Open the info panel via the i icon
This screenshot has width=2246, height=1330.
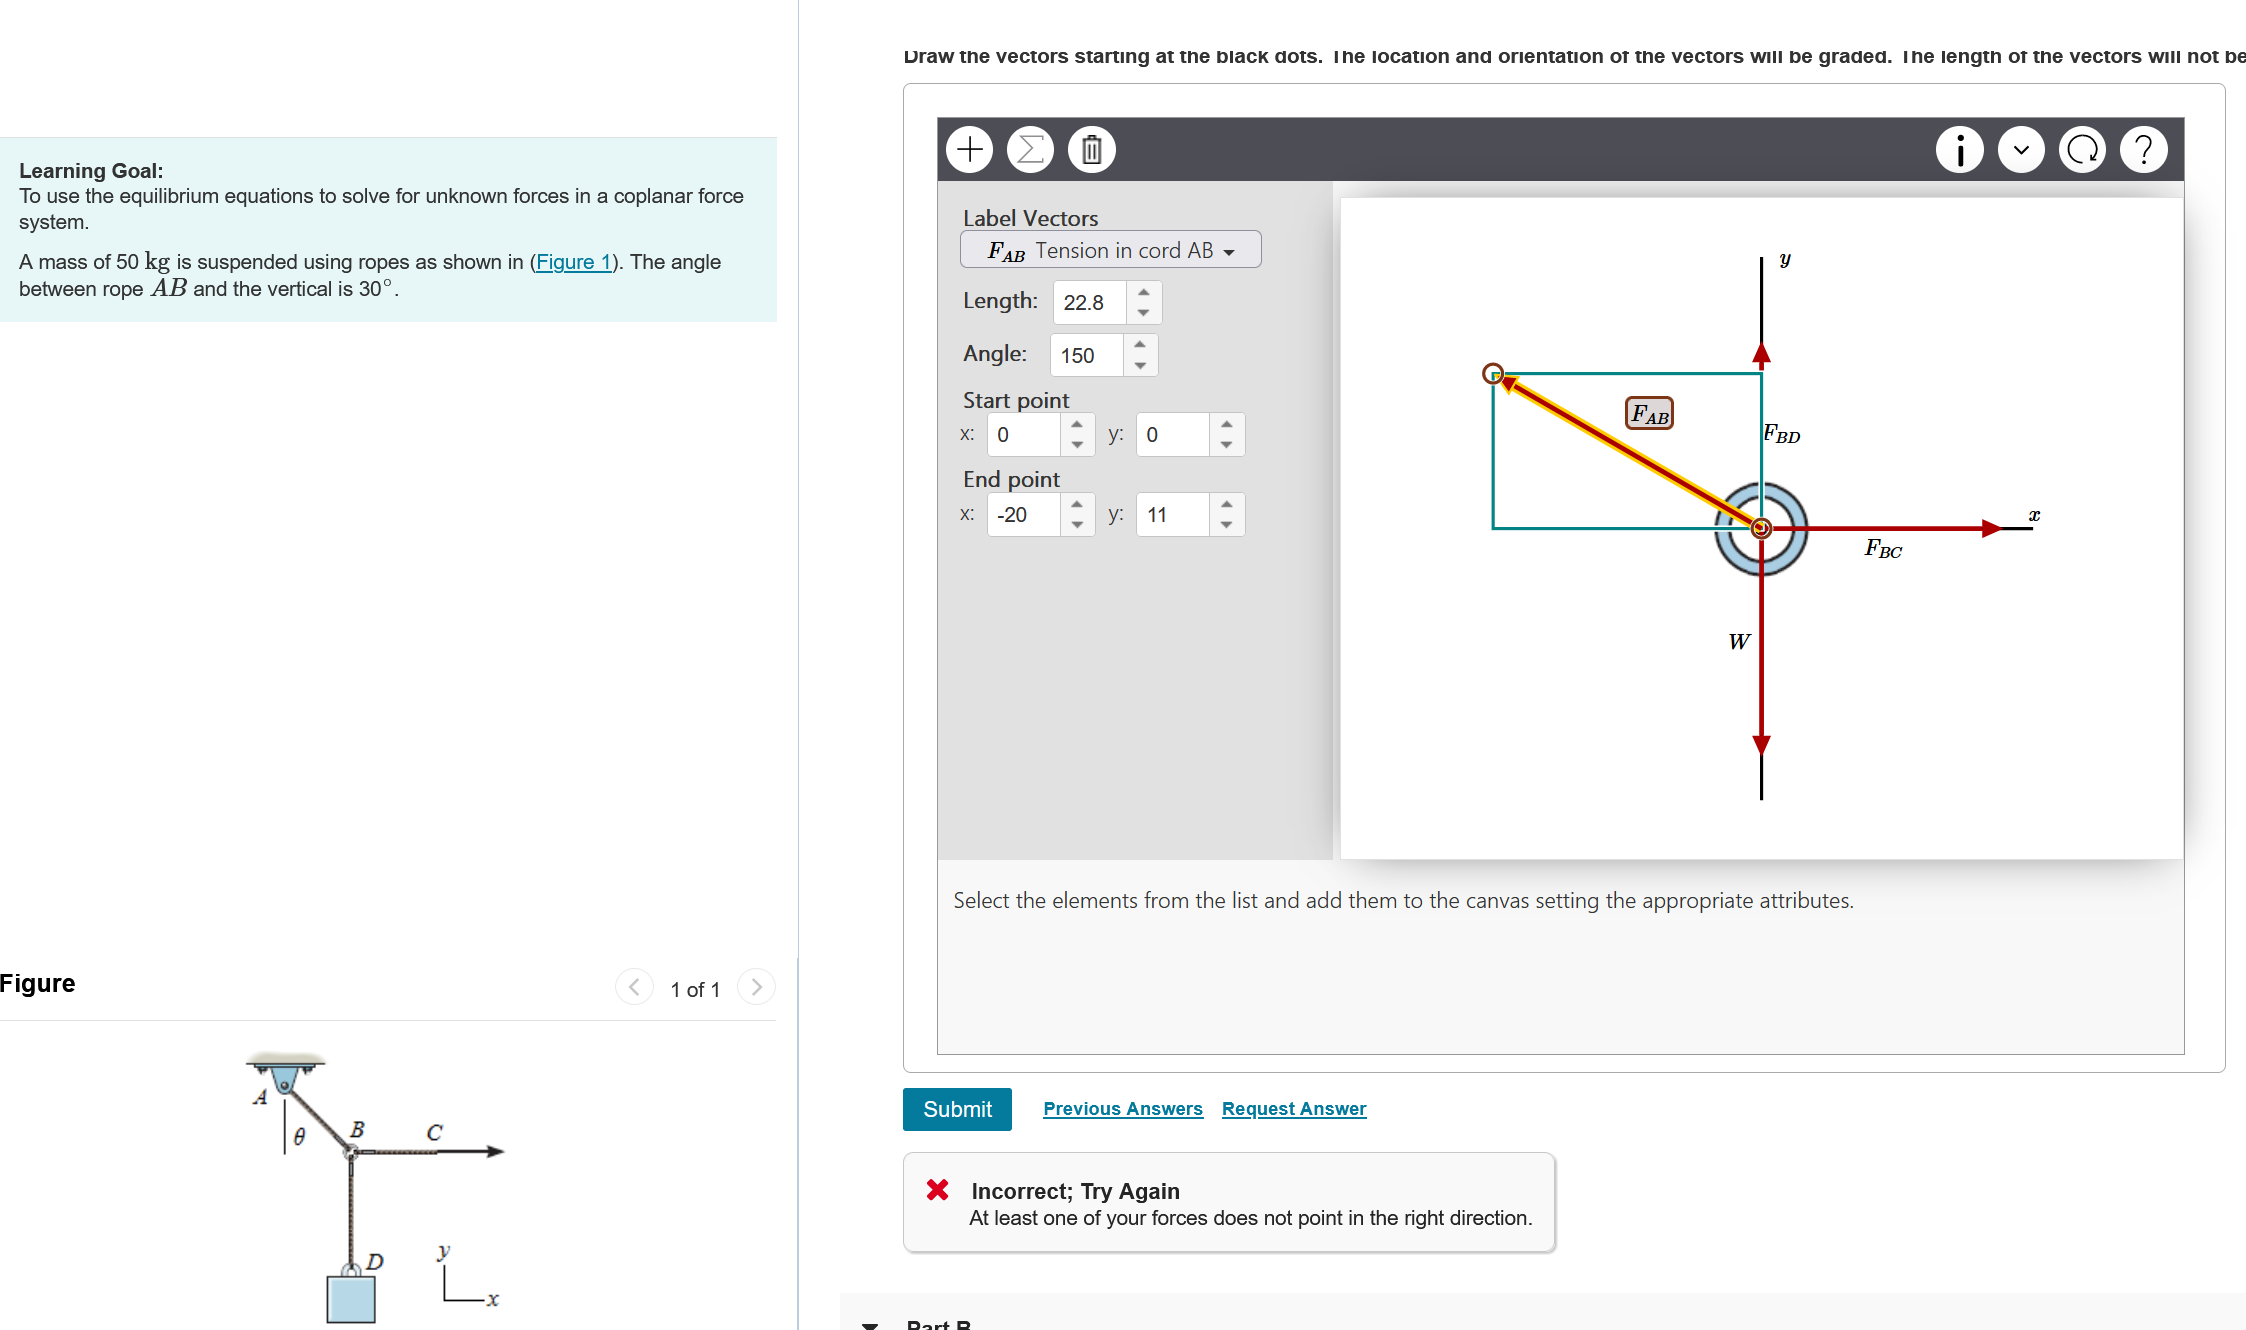pos(1959,148)
